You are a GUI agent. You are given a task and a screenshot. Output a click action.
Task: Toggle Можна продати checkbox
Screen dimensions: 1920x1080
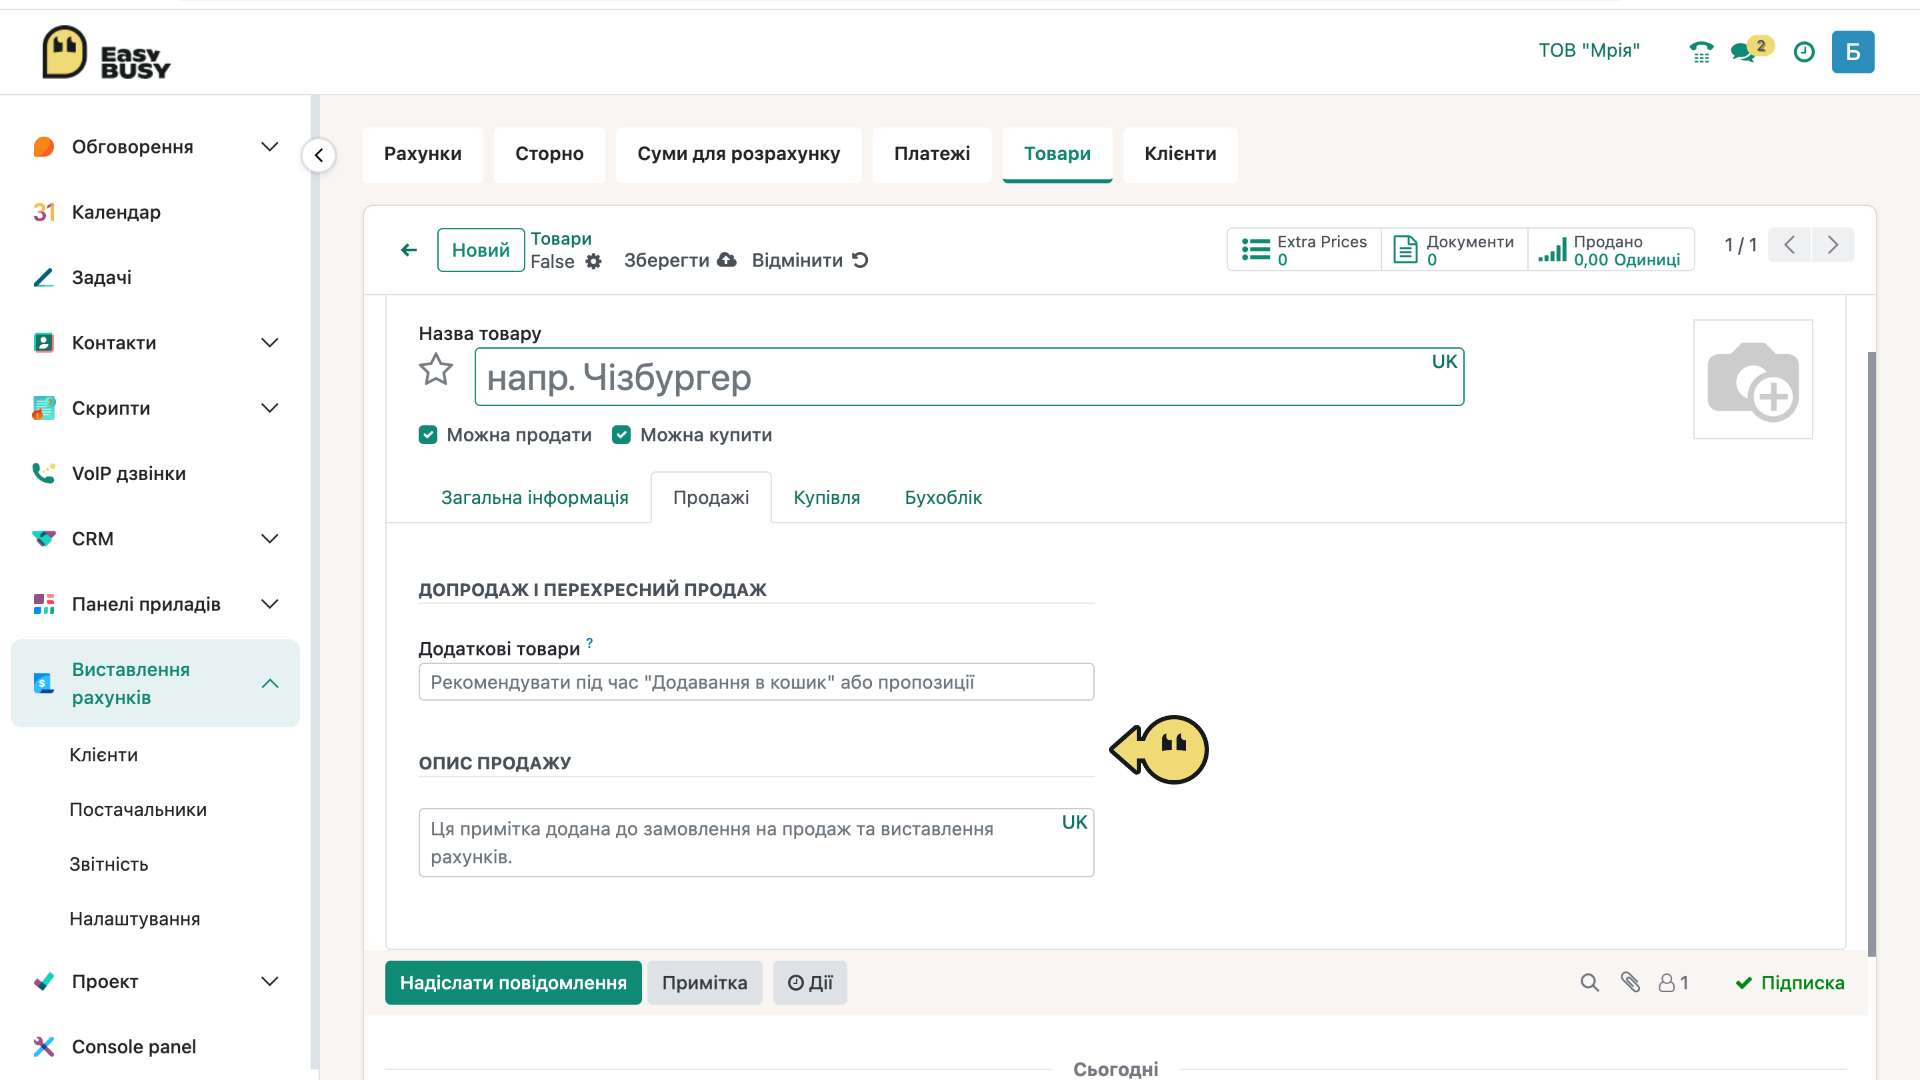(428, 435)
